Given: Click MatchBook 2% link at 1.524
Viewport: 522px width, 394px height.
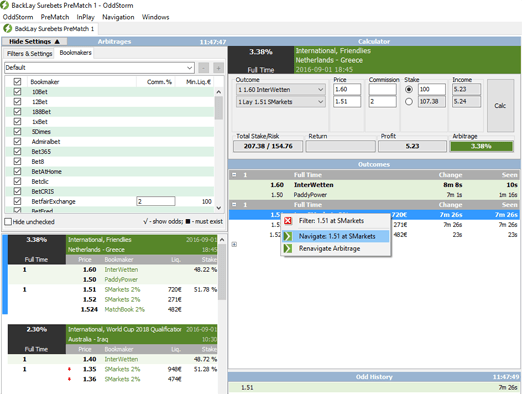Looking at the screenshot, I should click(124, 309).
